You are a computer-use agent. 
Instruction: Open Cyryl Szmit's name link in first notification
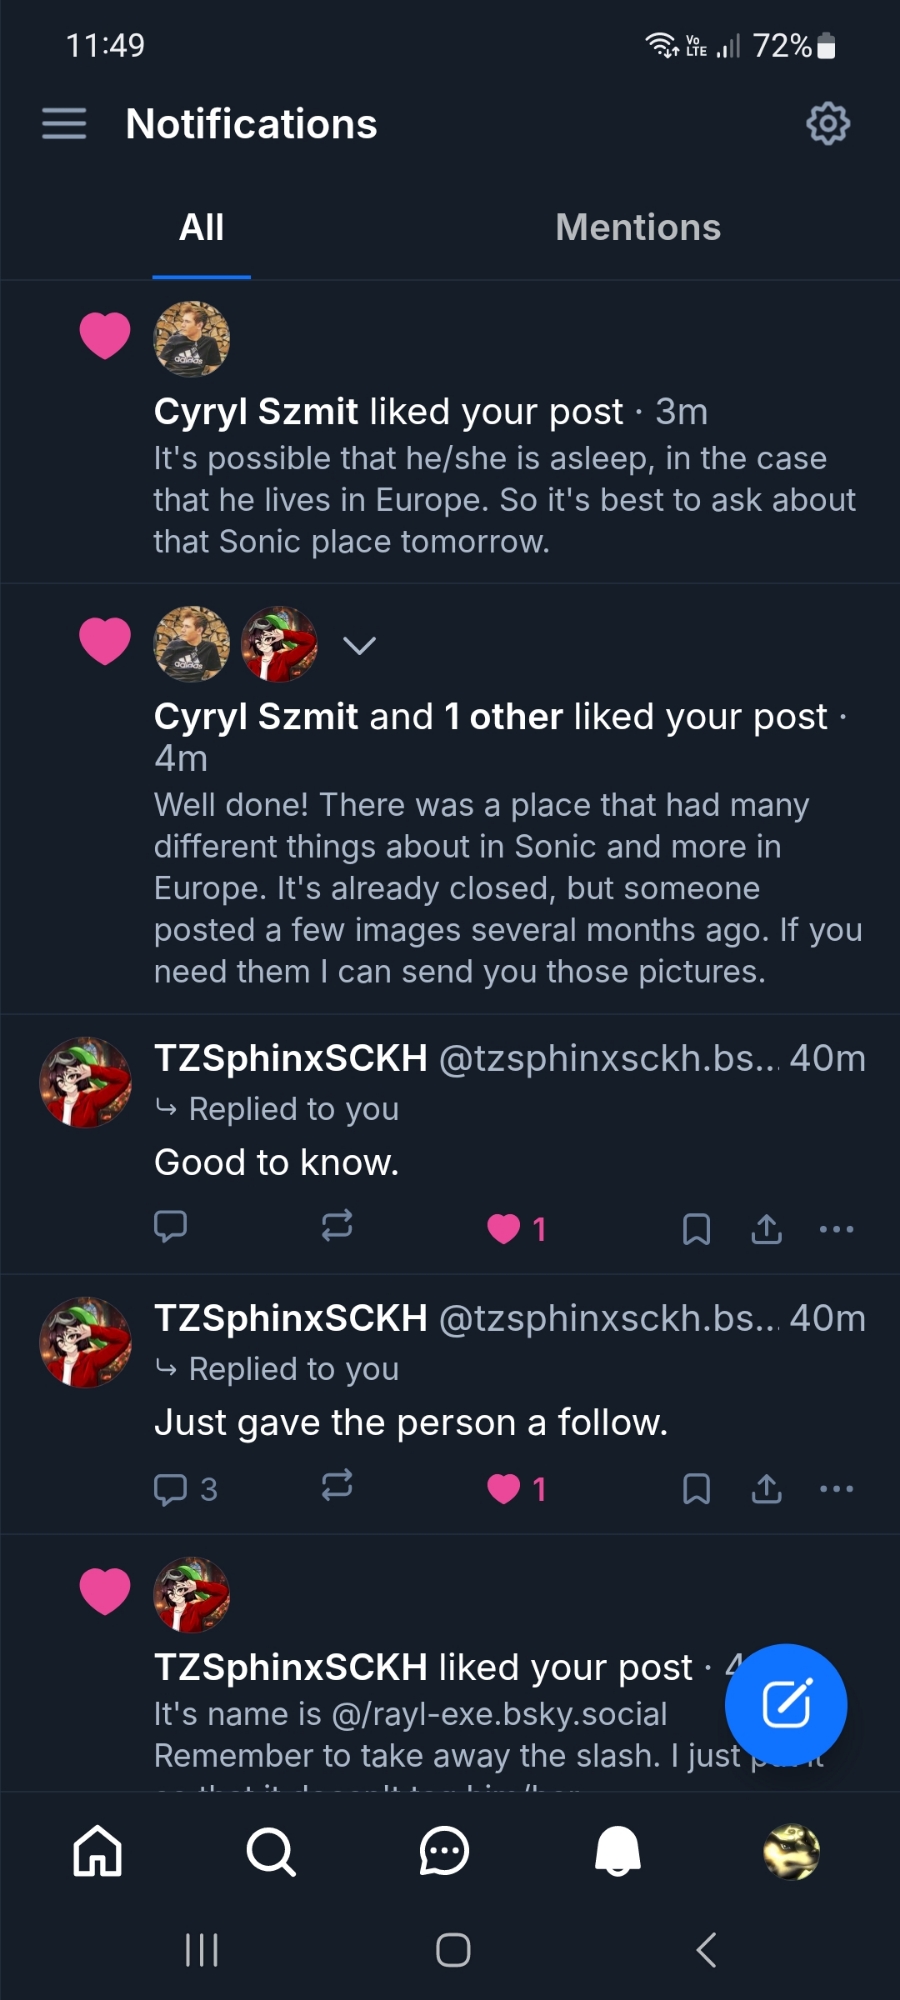tap(256, 412)
